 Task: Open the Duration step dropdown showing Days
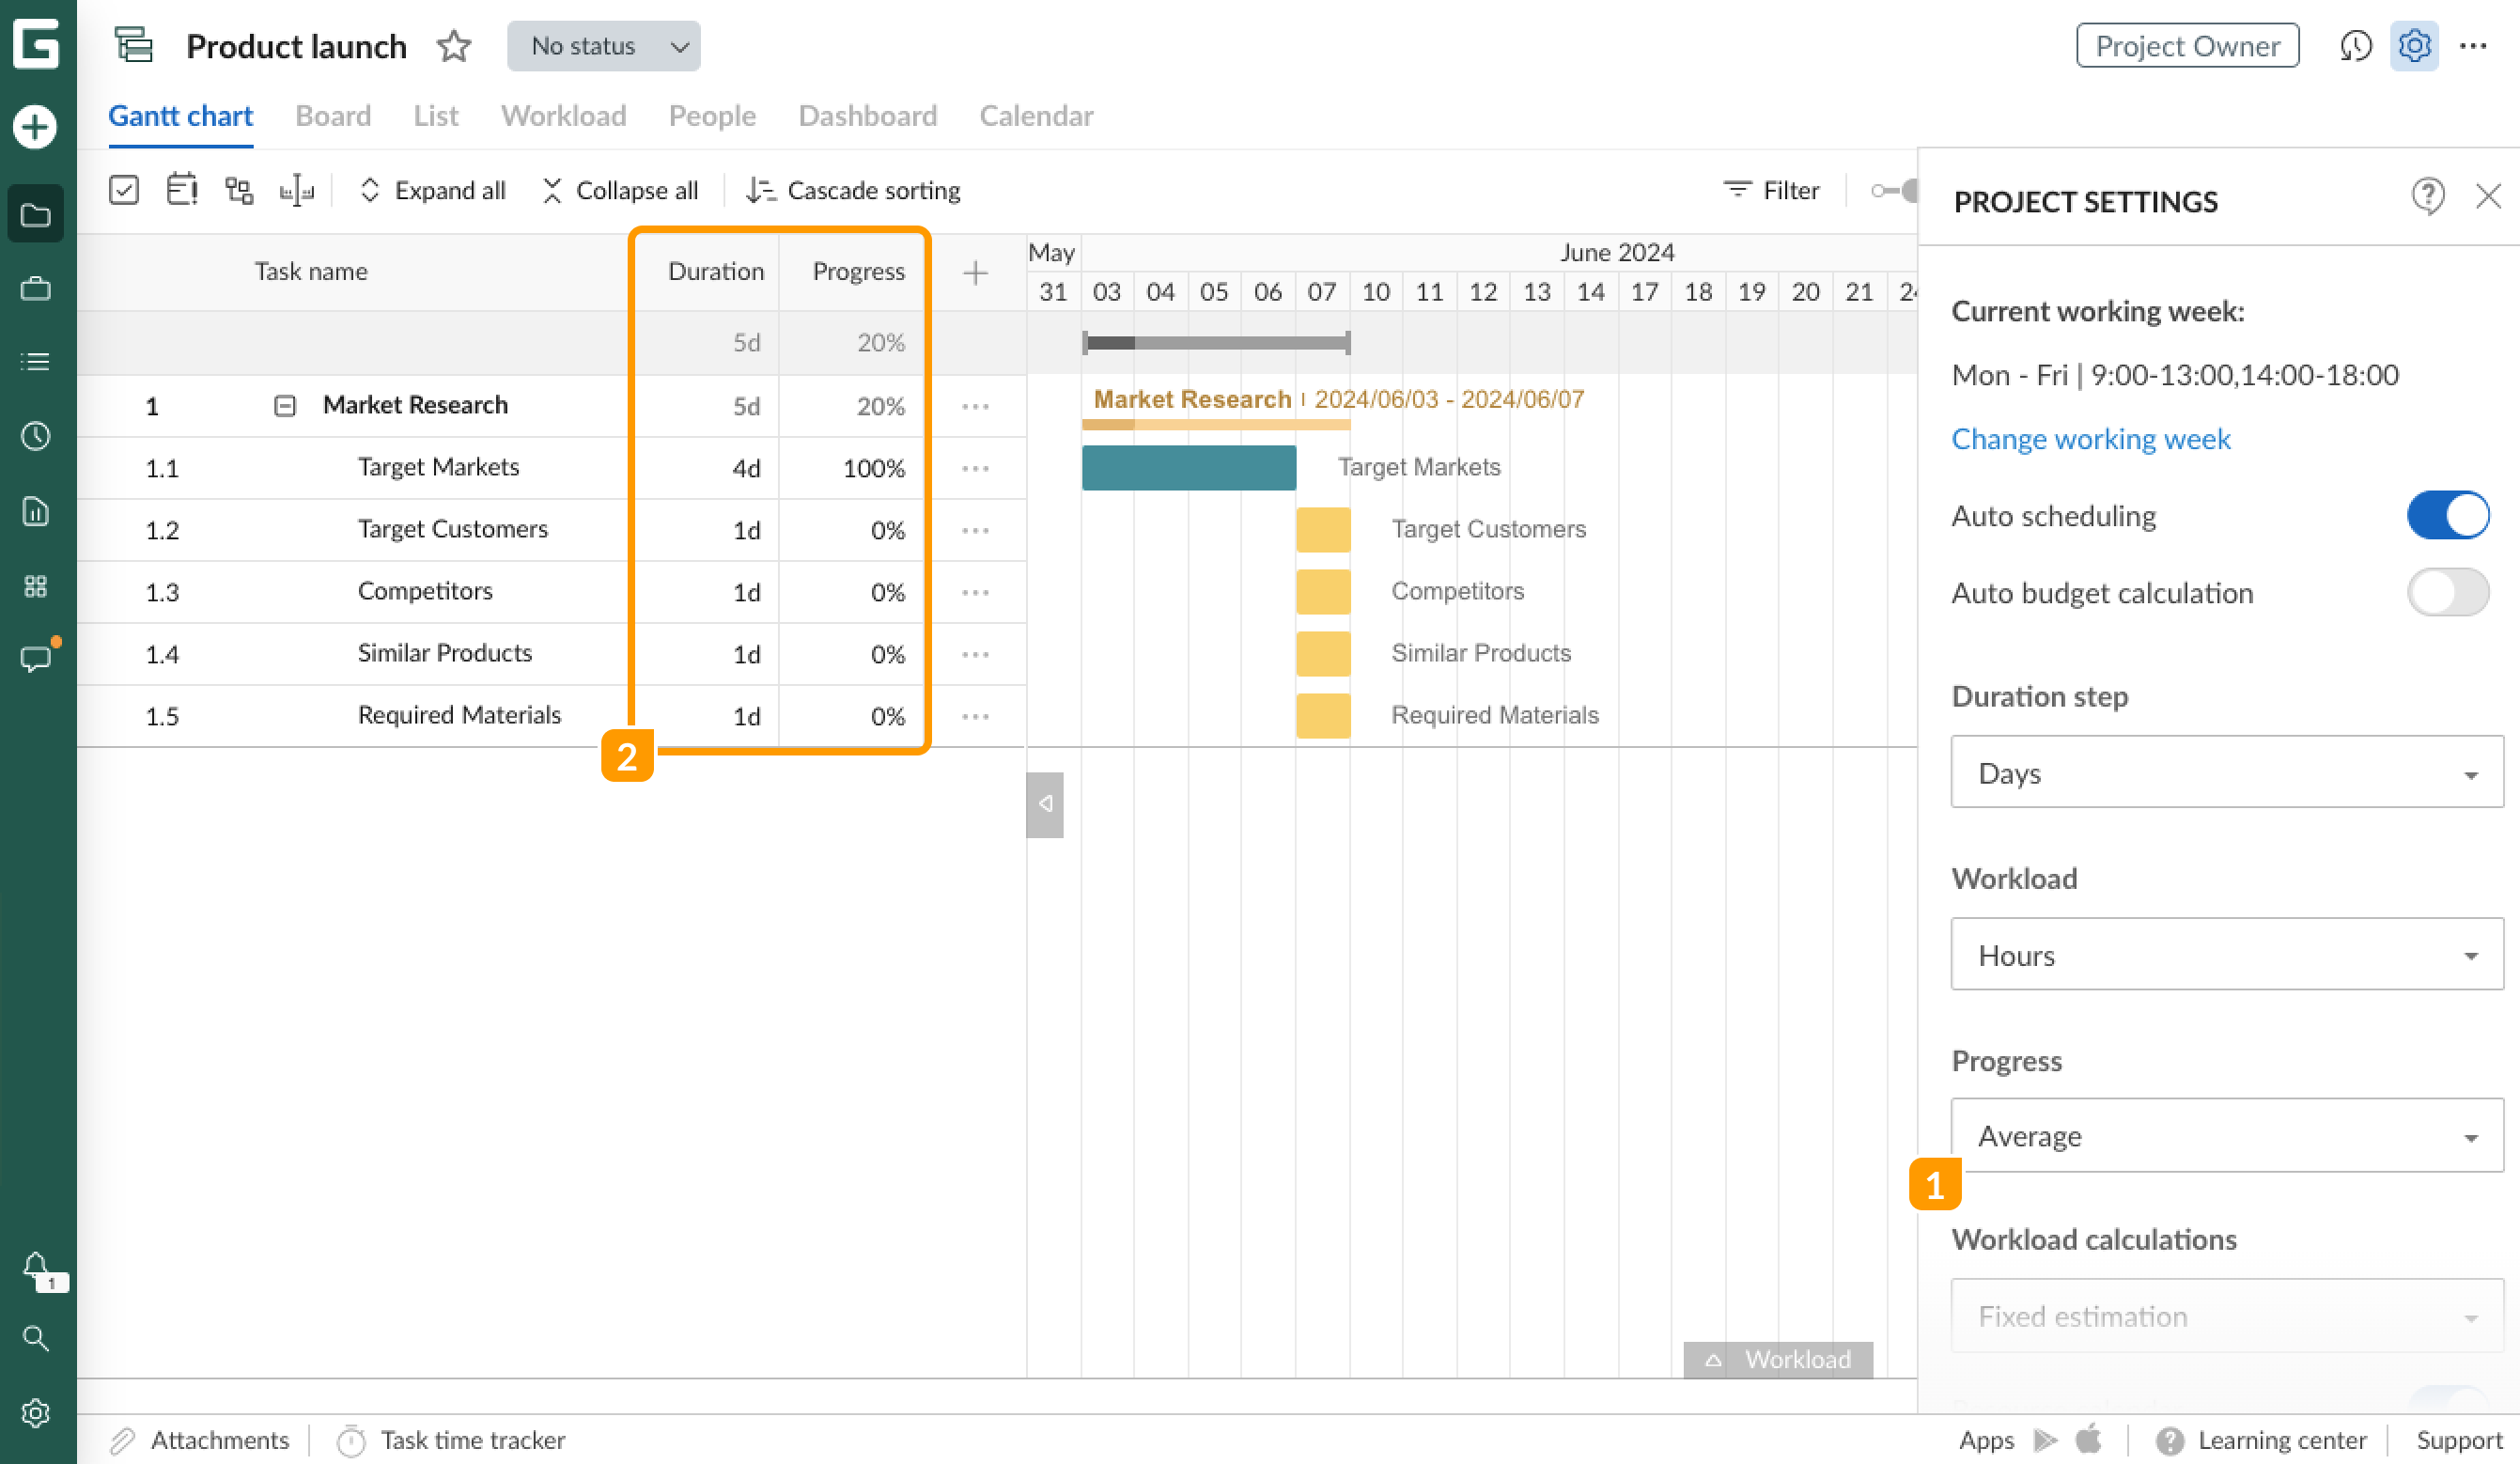2225,772
